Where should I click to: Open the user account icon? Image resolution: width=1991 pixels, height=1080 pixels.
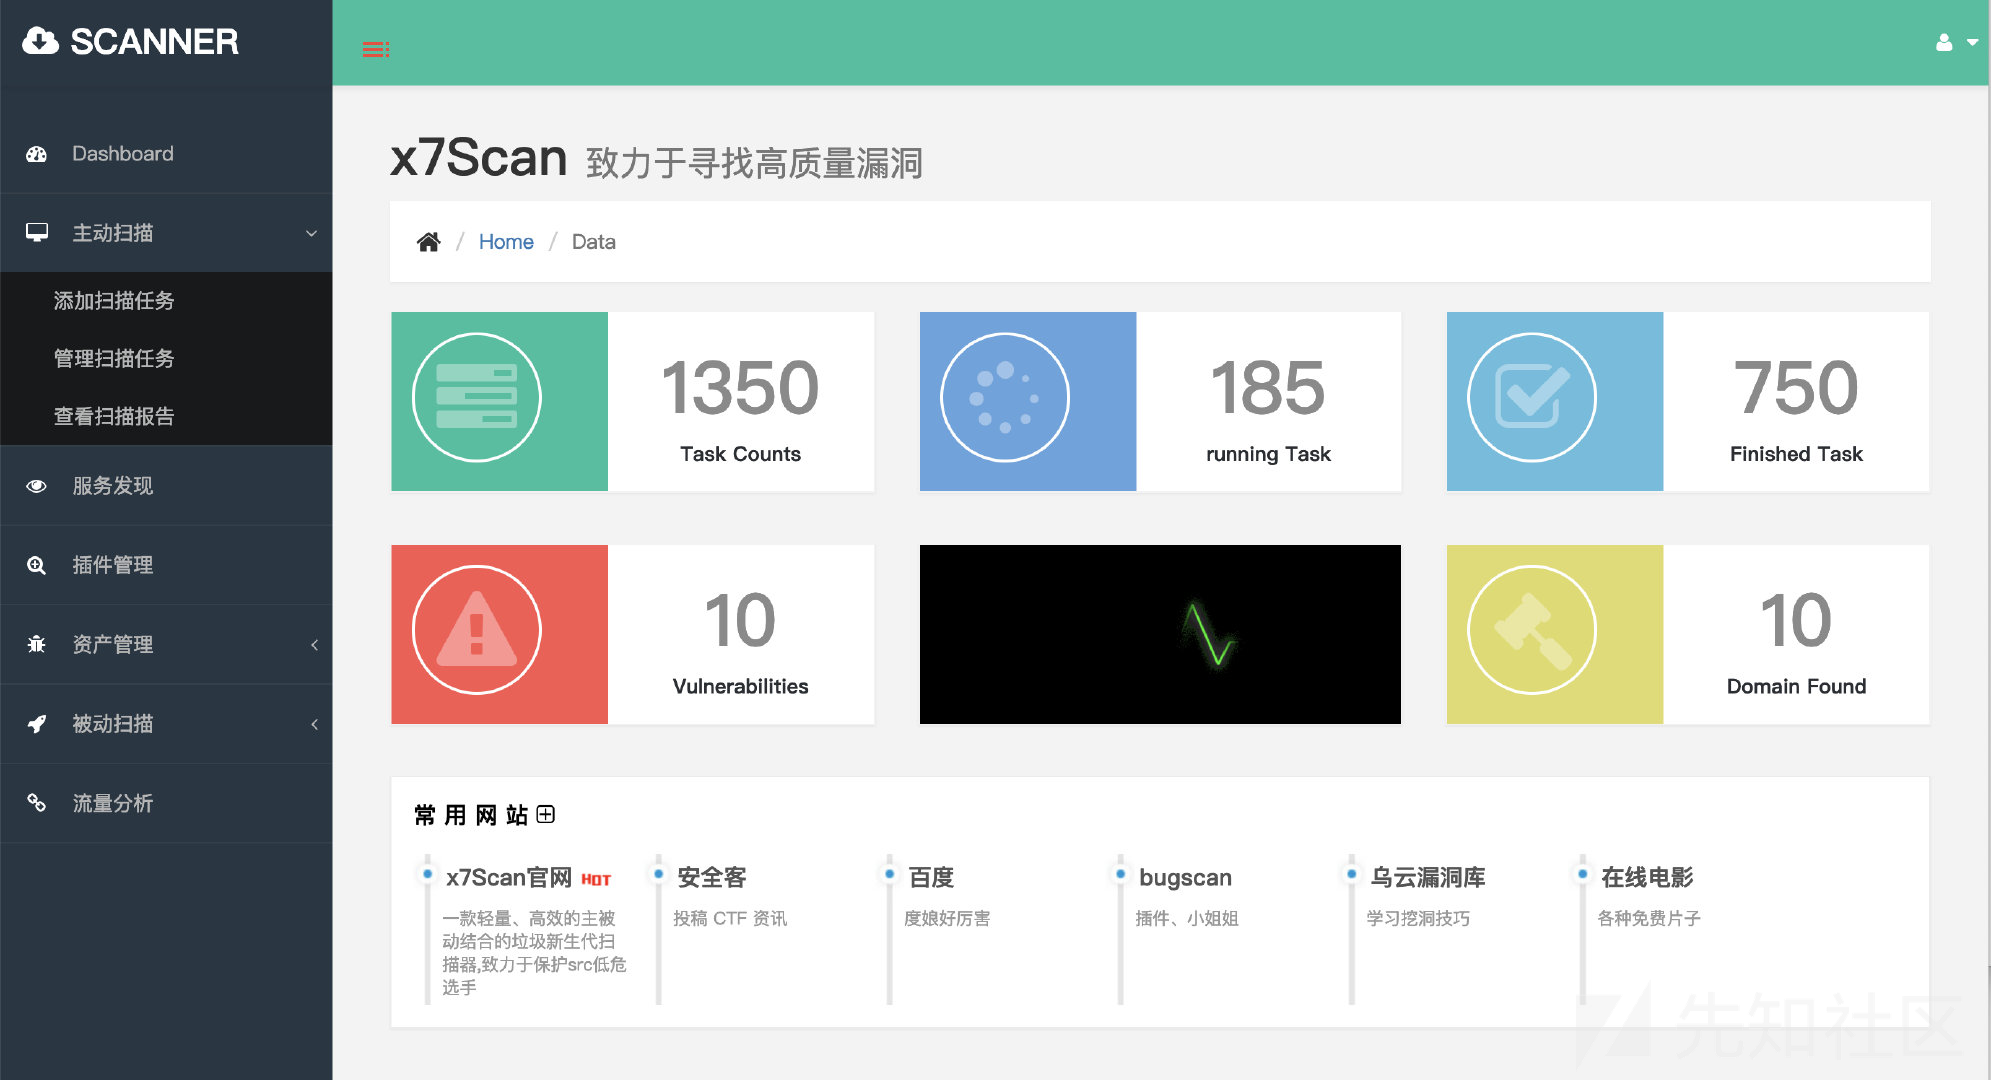tap(1944, 42)
